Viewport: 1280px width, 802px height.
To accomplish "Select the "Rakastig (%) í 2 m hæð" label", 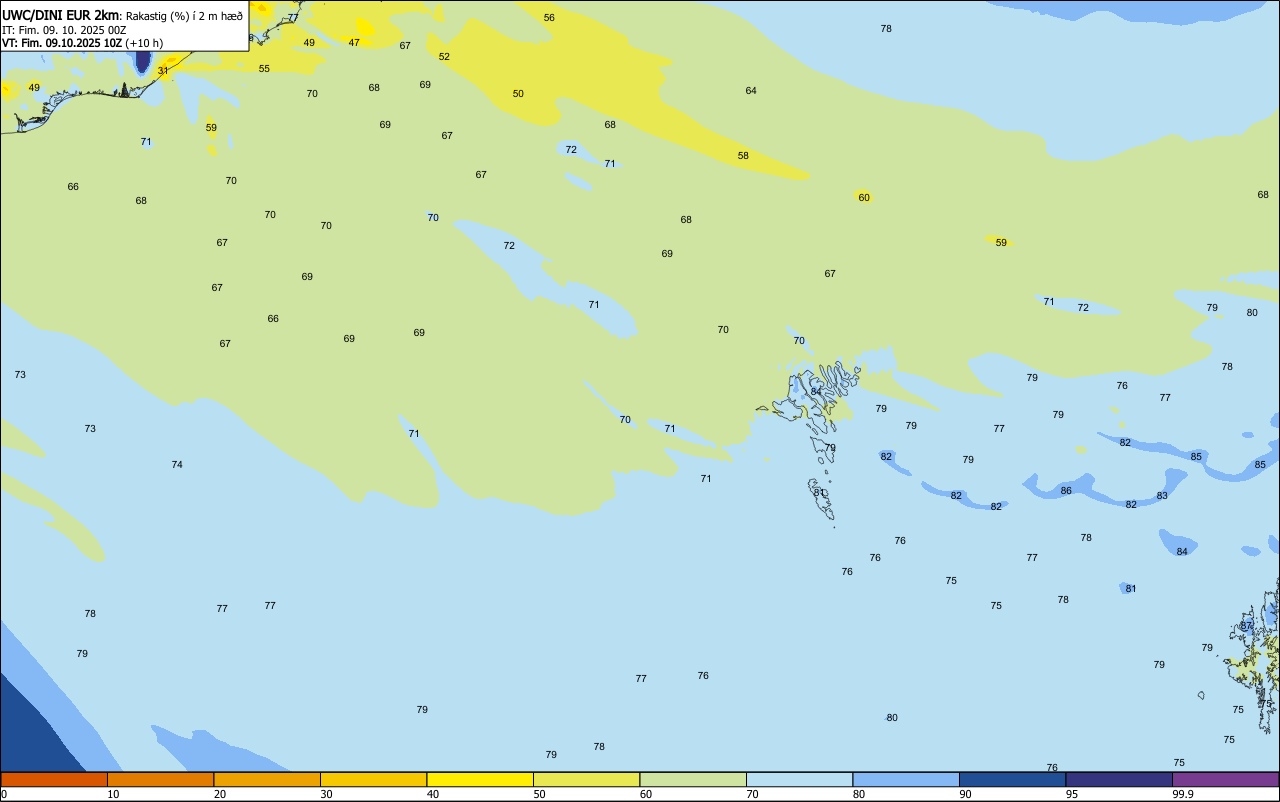I will [184, 16].
